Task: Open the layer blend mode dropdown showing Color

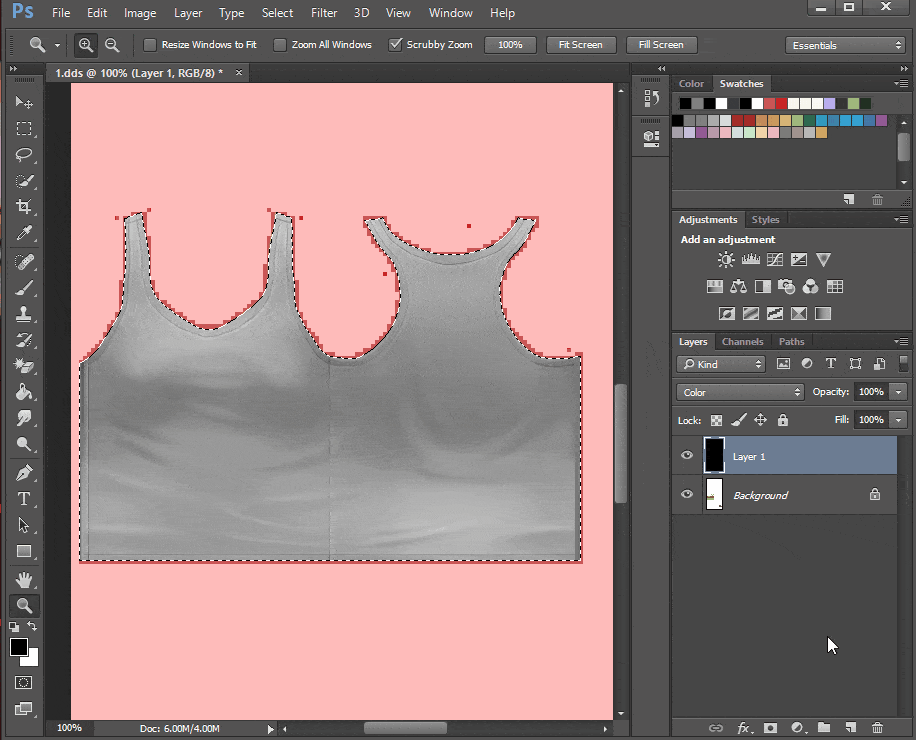Action: pyautogui.click(x=739, y=391)
